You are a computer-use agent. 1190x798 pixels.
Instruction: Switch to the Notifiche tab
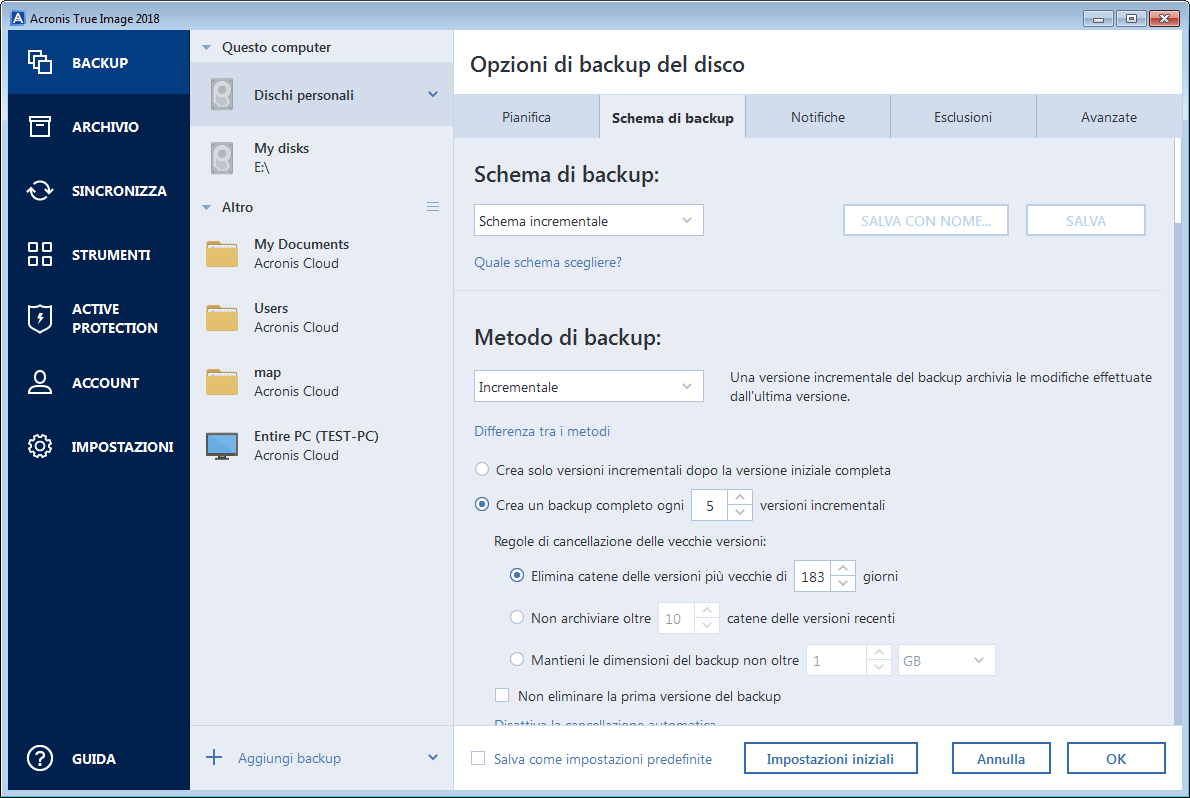pos(817,117)
